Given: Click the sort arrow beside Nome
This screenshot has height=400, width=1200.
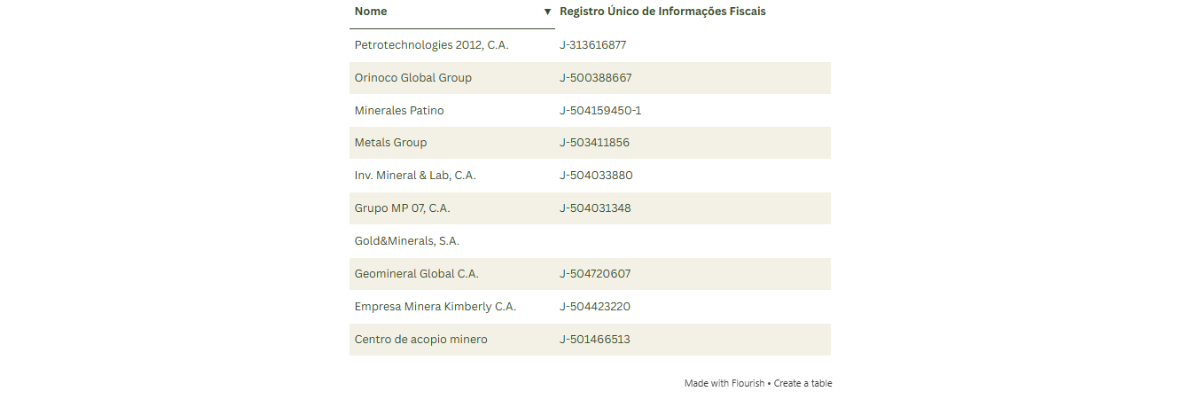Looking at the screenshot, I should pyautogui.click(x=547, y=12).
